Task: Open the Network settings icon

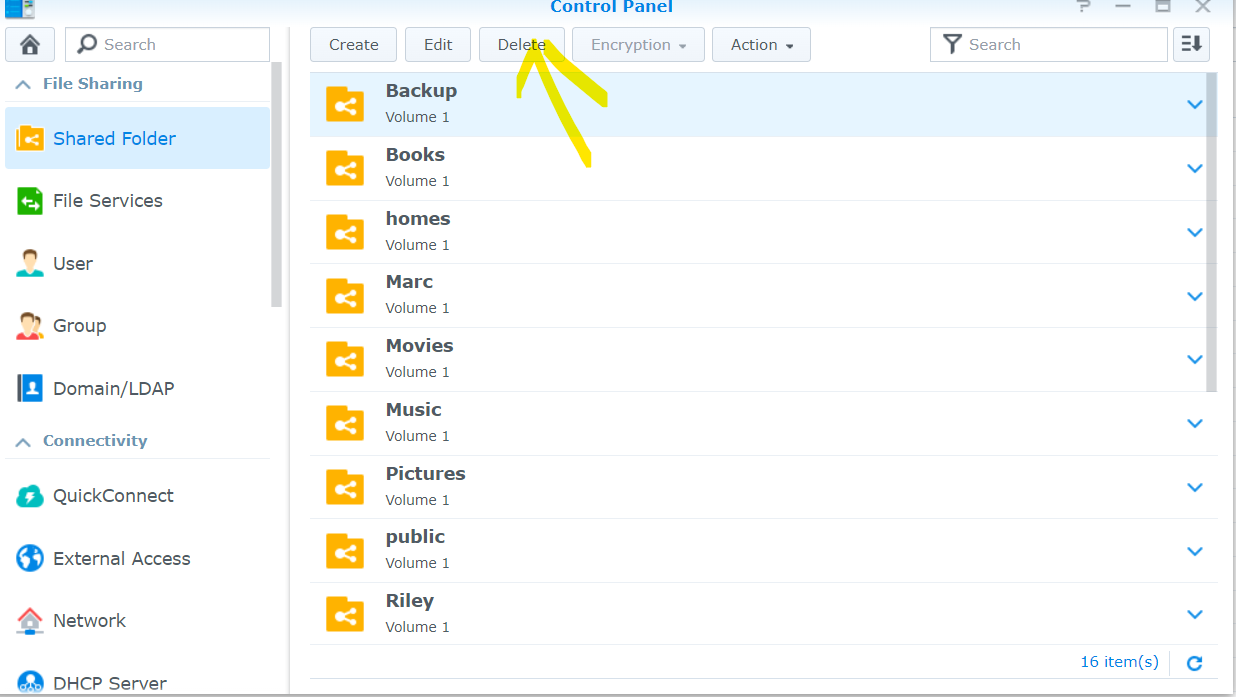Action: pos(30,620)
